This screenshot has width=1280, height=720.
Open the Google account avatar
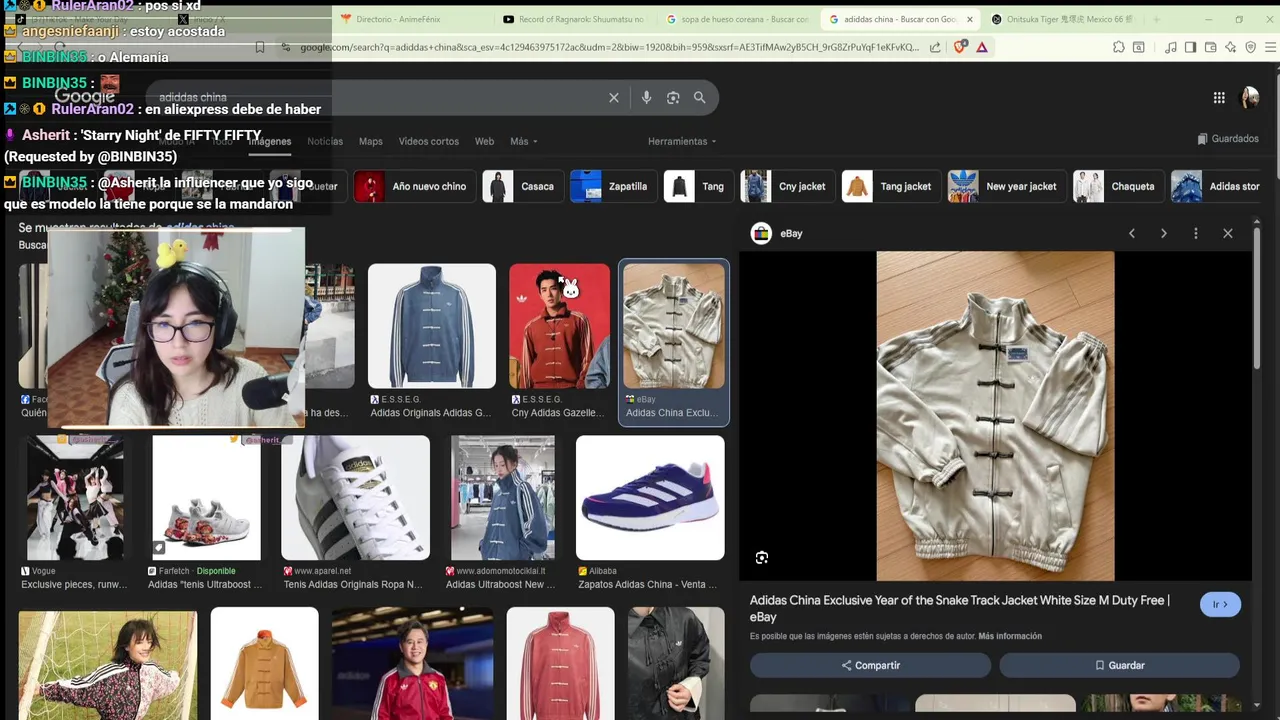pos(1249,97)
